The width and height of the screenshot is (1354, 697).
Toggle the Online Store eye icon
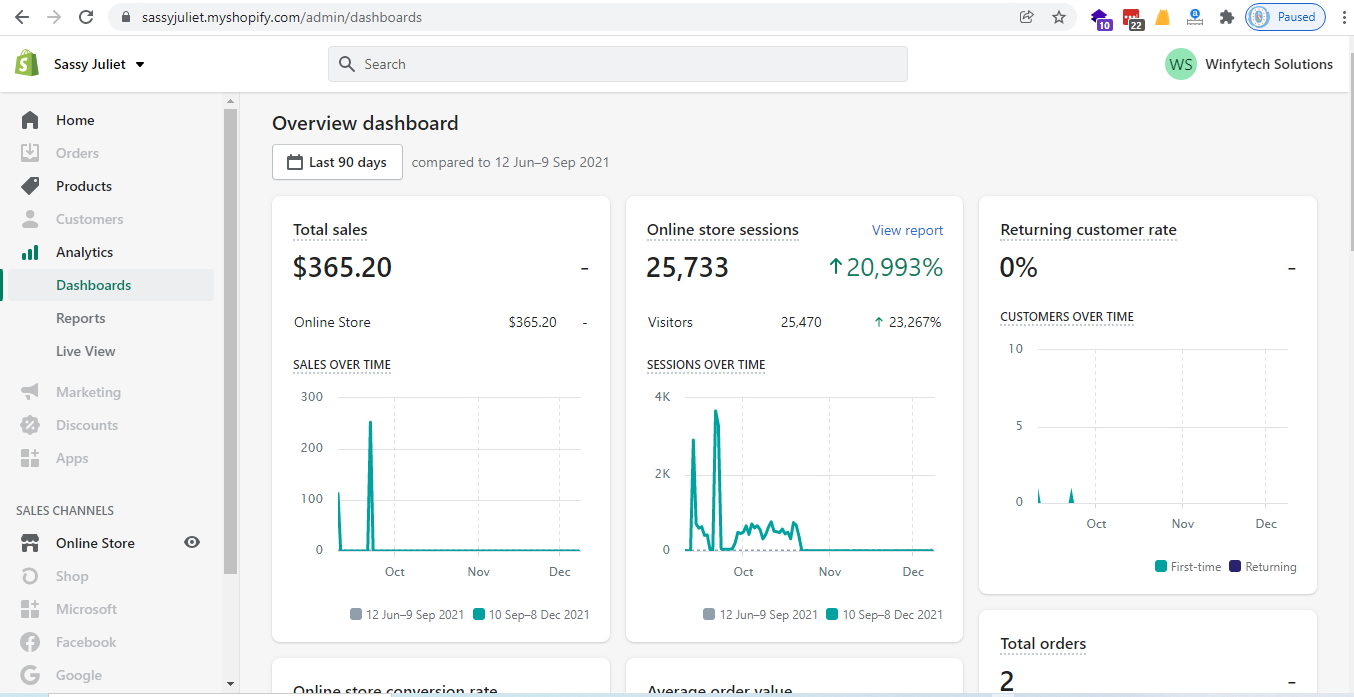coord(192,542)
